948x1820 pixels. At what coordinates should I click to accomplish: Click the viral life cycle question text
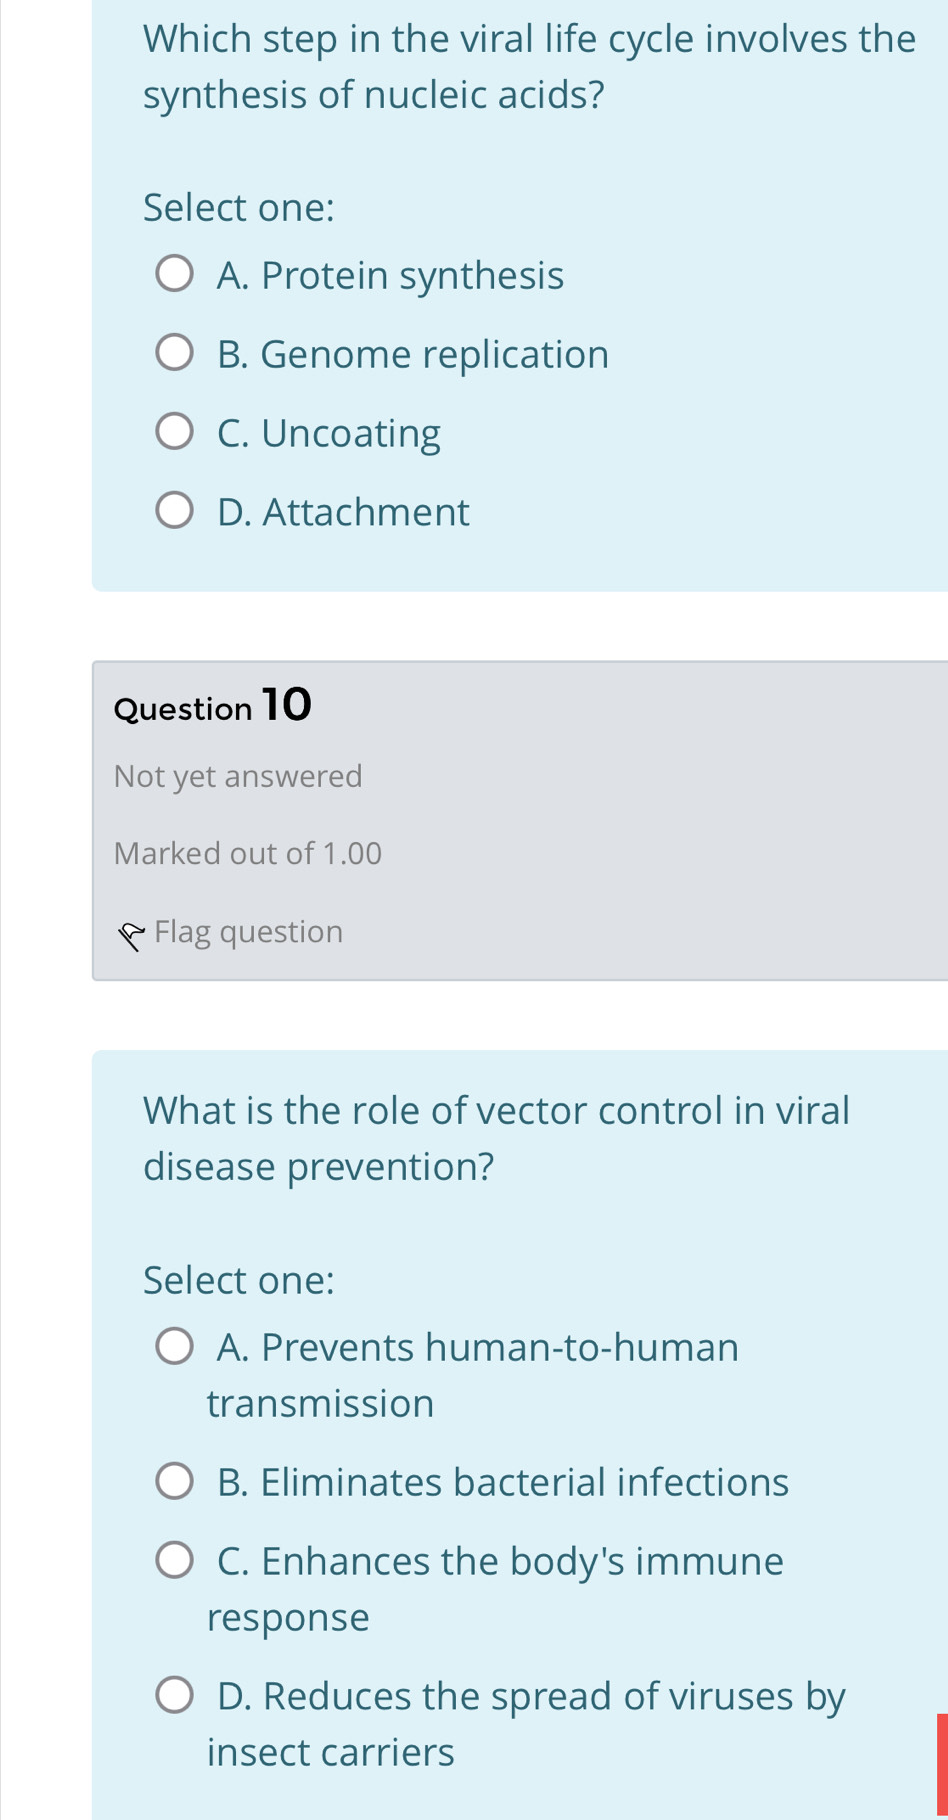coord(530,64)
